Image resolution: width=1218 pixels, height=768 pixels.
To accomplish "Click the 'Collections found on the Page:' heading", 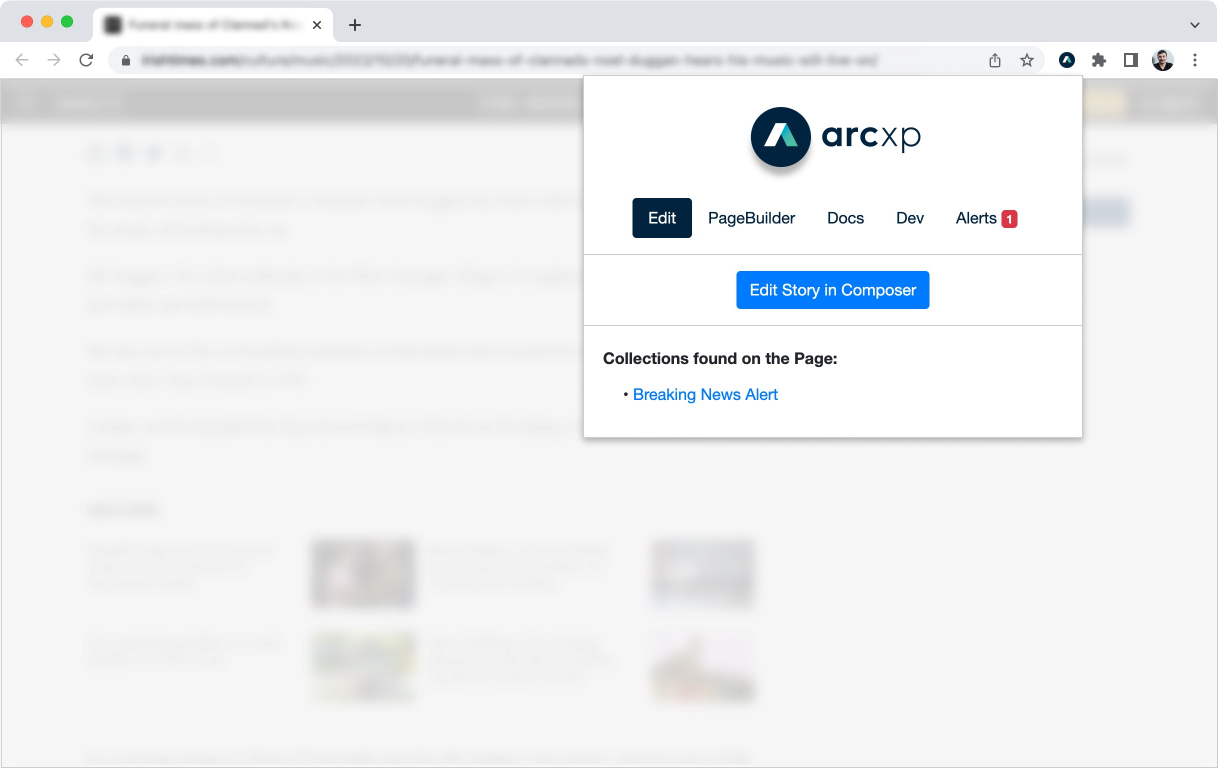I will tap(720, 358).
